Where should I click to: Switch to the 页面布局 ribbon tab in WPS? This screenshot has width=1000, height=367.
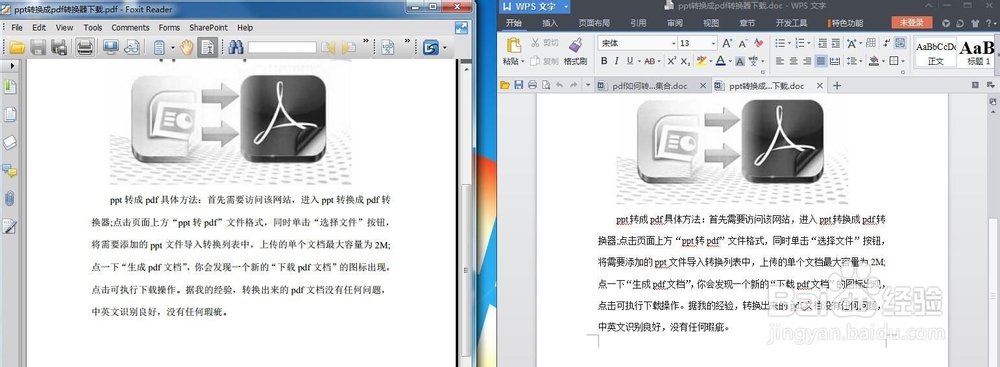[x=594, y=23]
